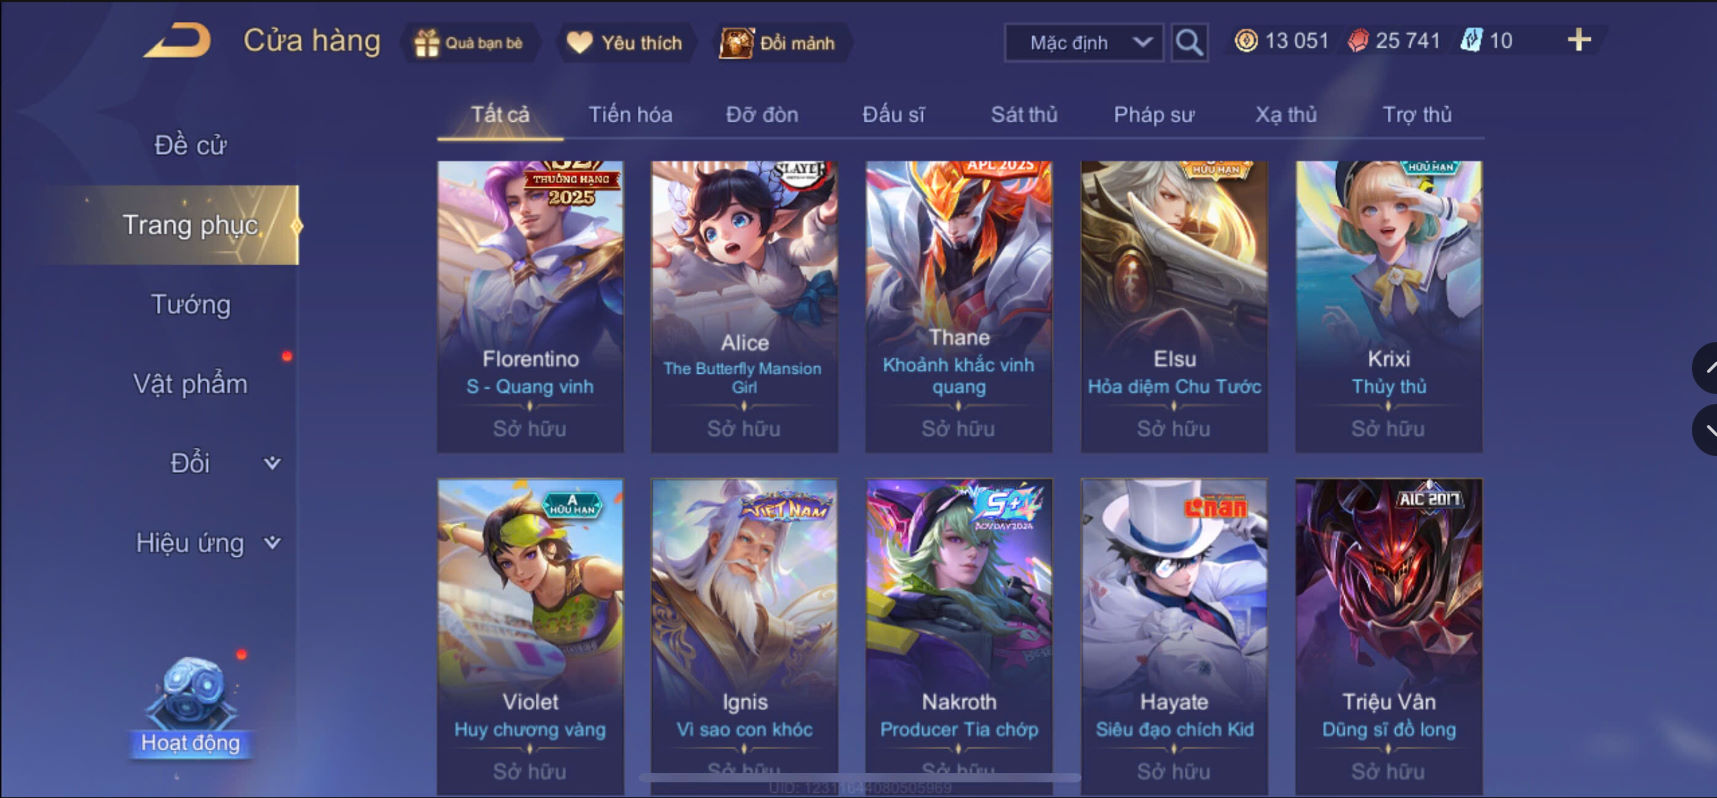The height and width of the screenshot is (798, 1717).
Task: Add currency with the plus icon
Action: pos(1579,40)
